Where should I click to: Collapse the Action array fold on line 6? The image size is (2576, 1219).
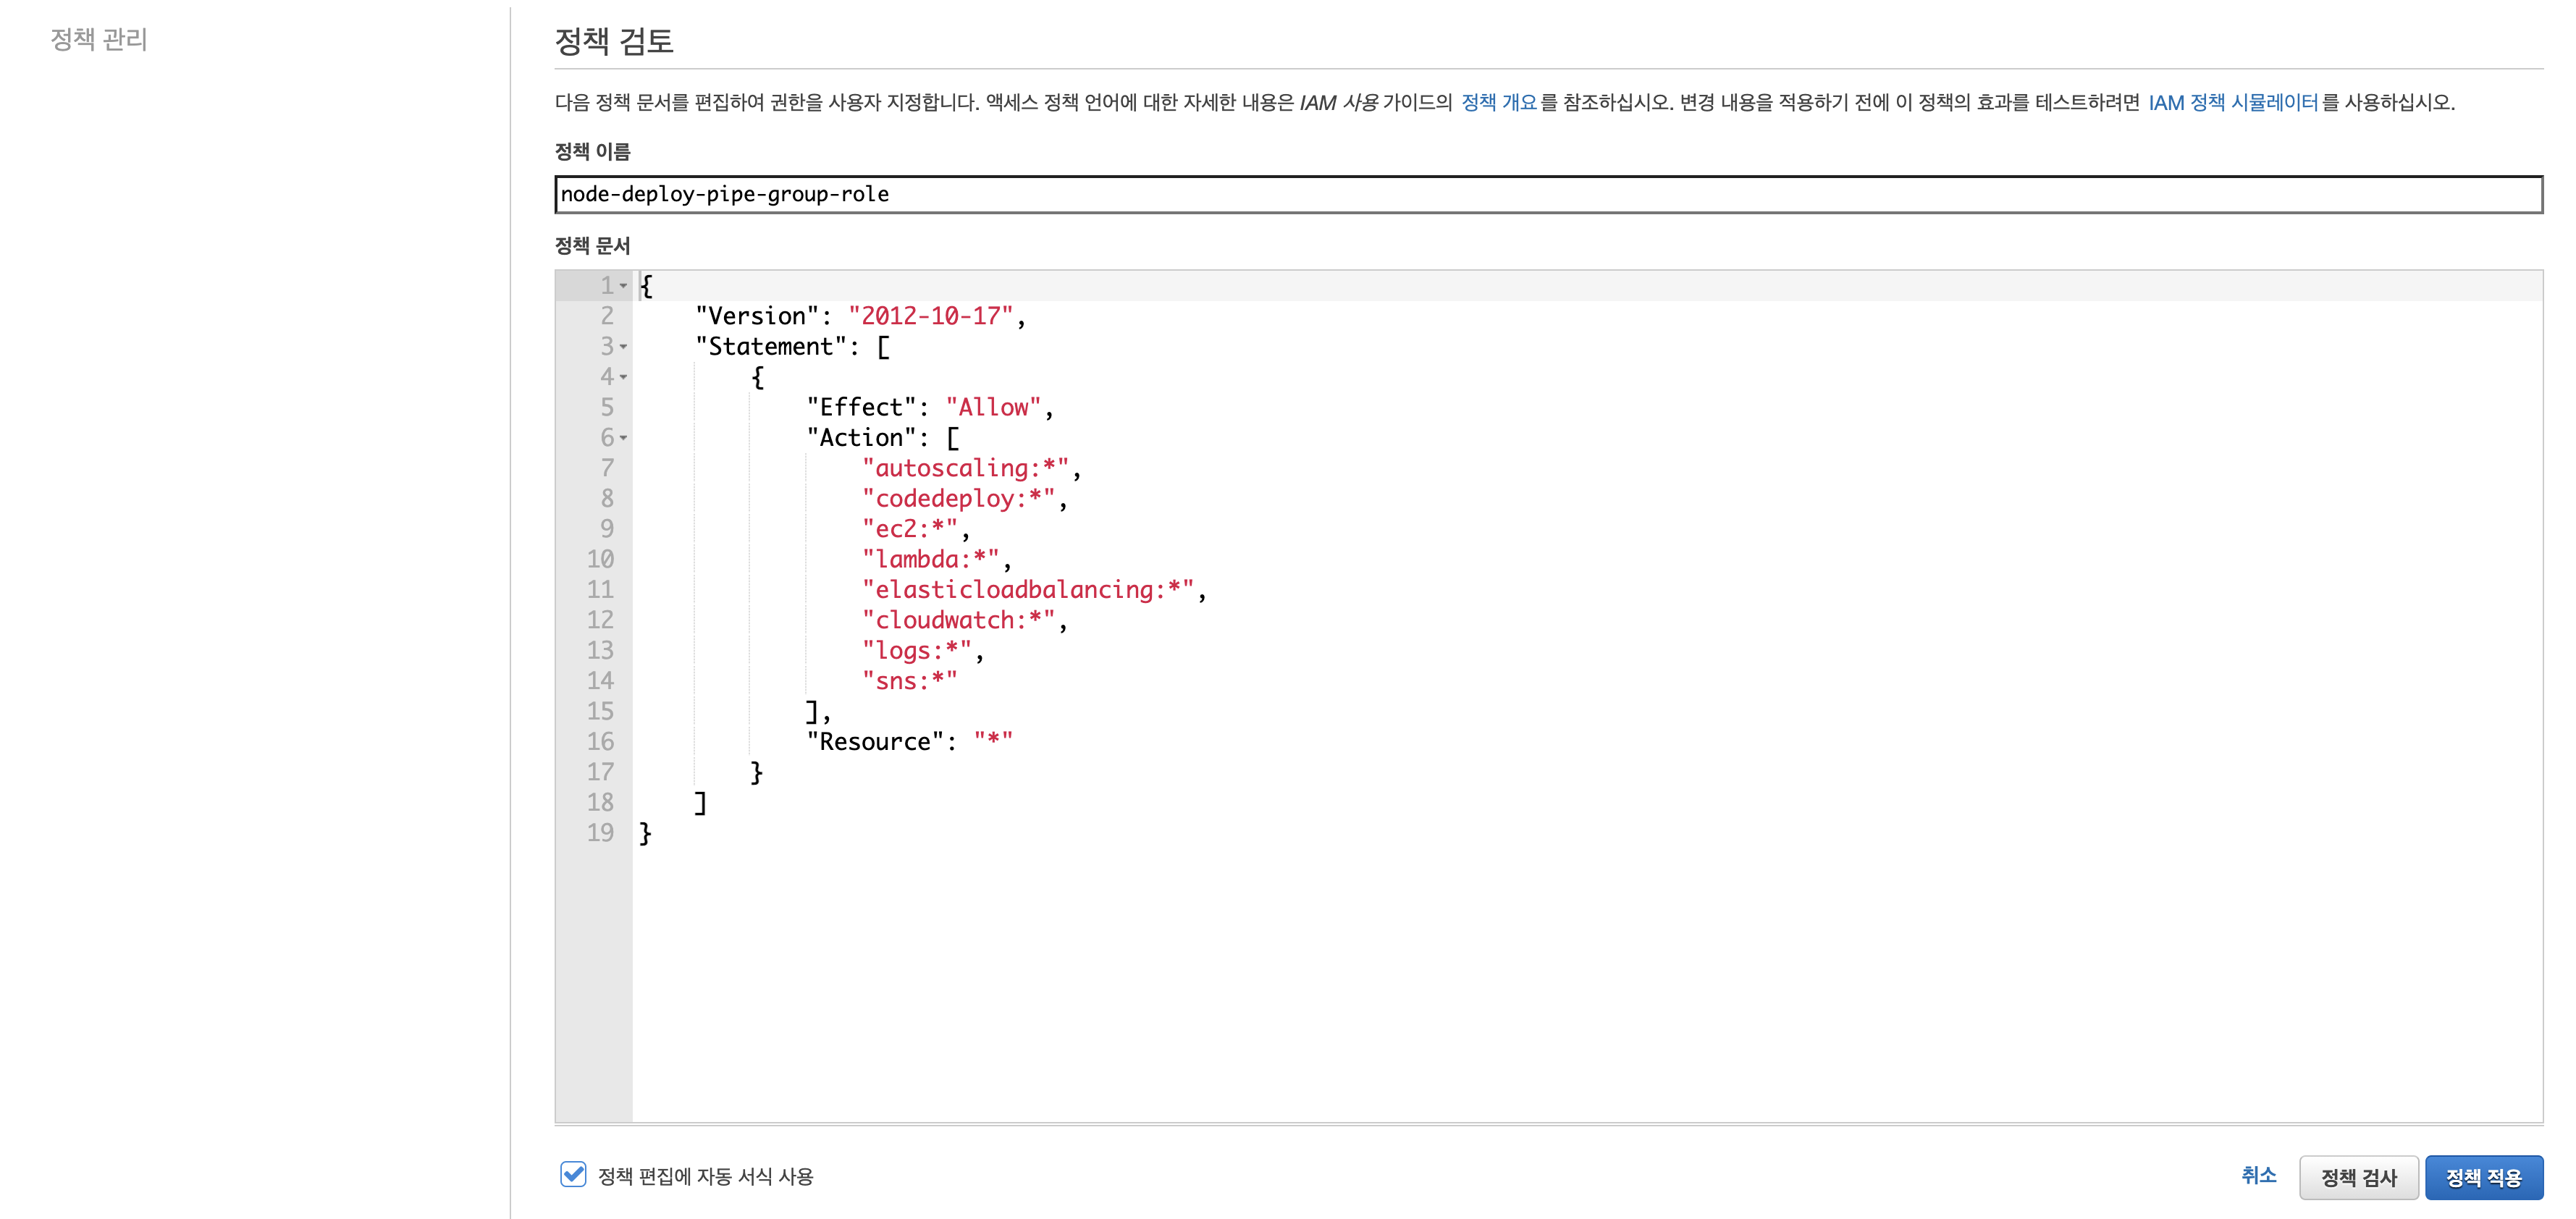pos(623,438)
